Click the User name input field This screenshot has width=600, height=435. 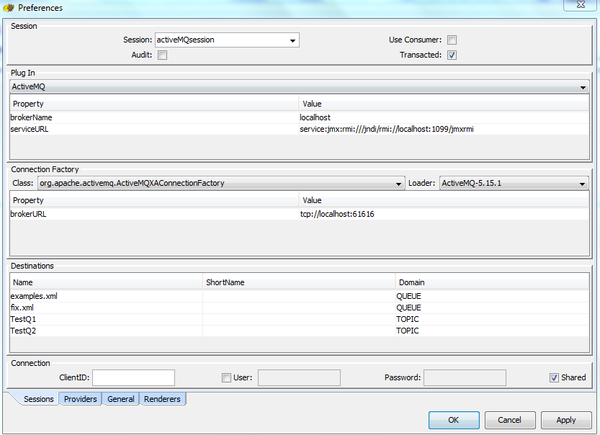[299, 378]
